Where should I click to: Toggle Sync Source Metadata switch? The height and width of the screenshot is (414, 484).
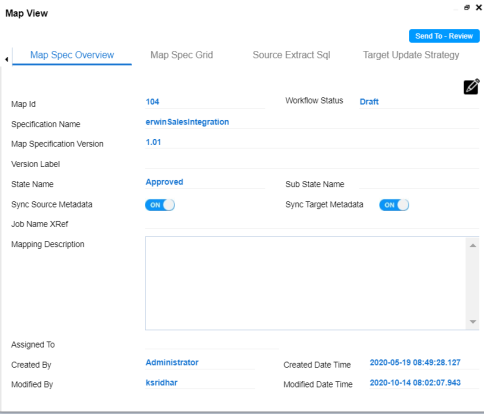(x=160, y=205)
